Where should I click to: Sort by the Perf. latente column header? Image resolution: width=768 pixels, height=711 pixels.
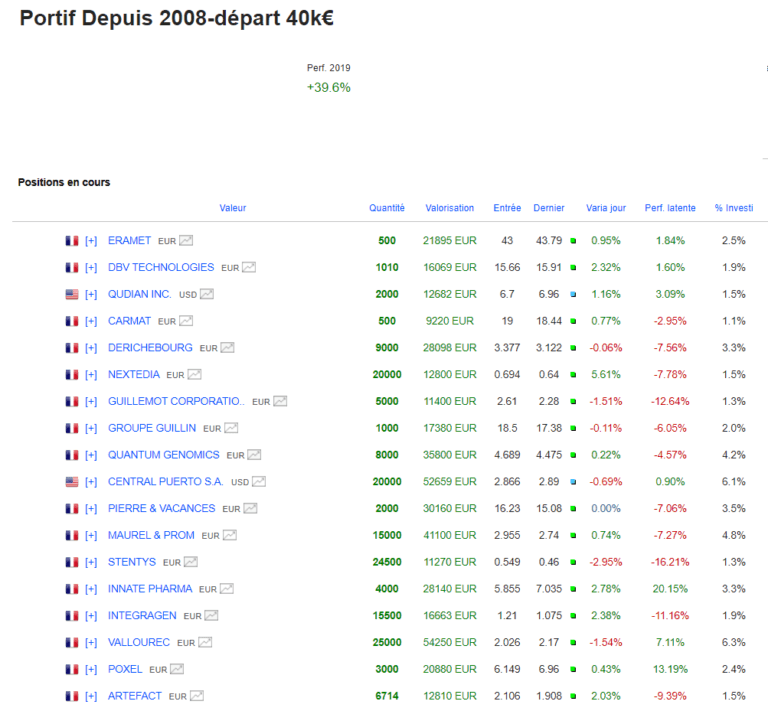click(670, 208)
